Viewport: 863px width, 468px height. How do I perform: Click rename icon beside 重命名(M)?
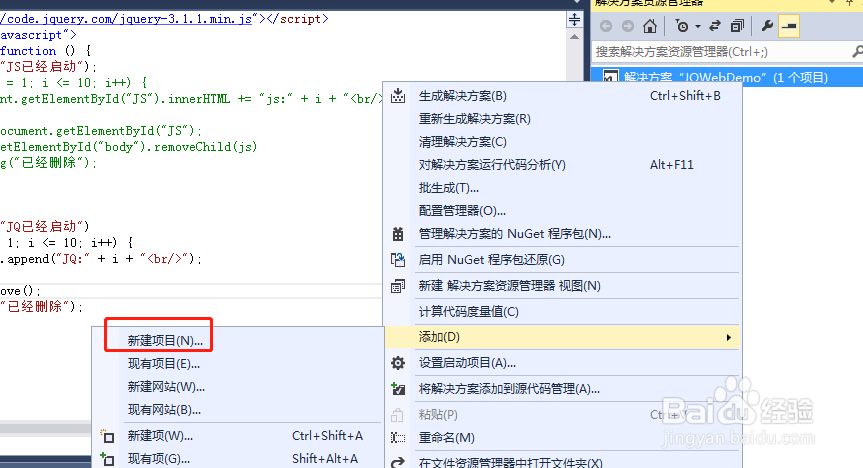pyautogui.click(x=398, y=438)
